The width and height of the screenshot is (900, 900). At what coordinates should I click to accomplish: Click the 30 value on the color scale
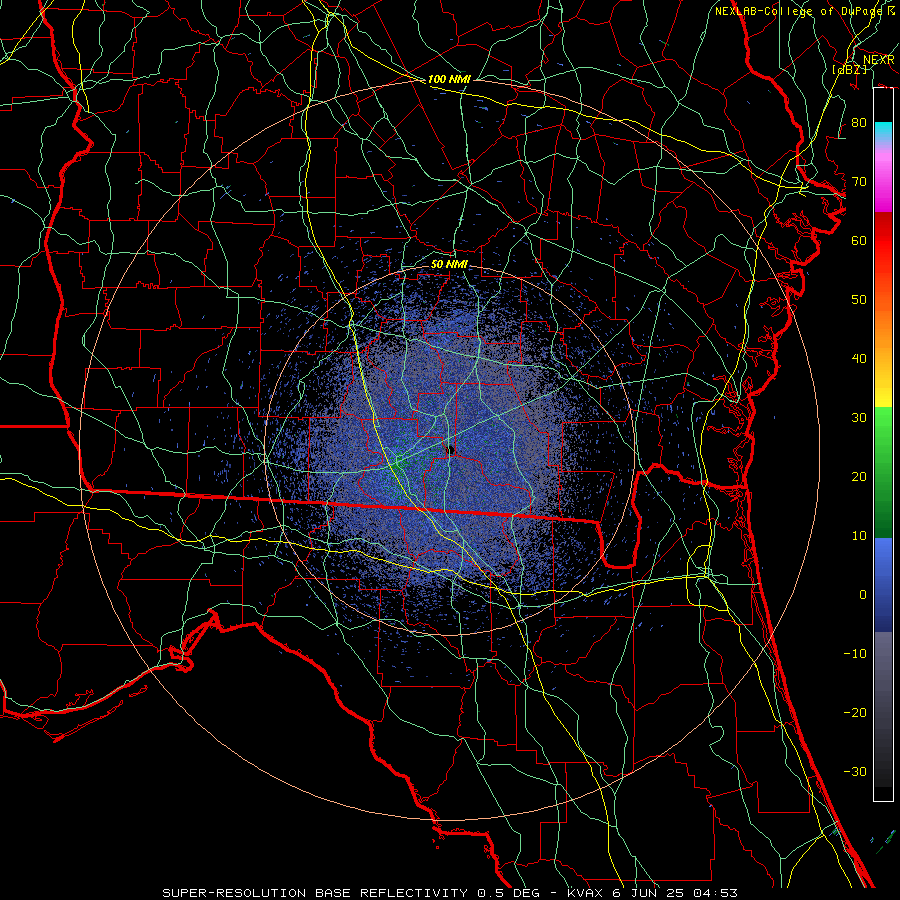(859, 418)
